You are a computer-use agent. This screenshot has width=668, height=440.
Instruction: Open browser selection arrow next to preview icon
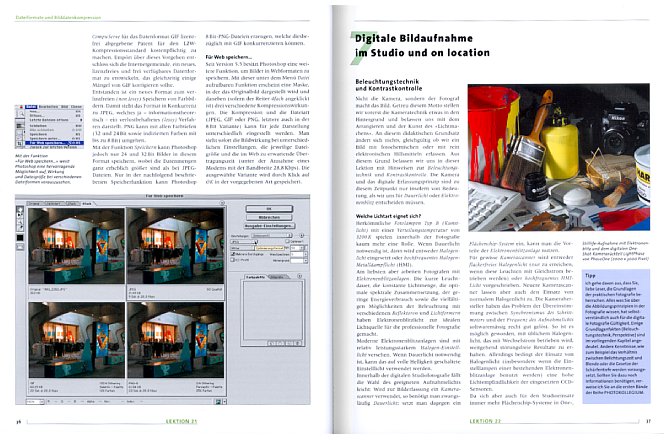point(225,402)
